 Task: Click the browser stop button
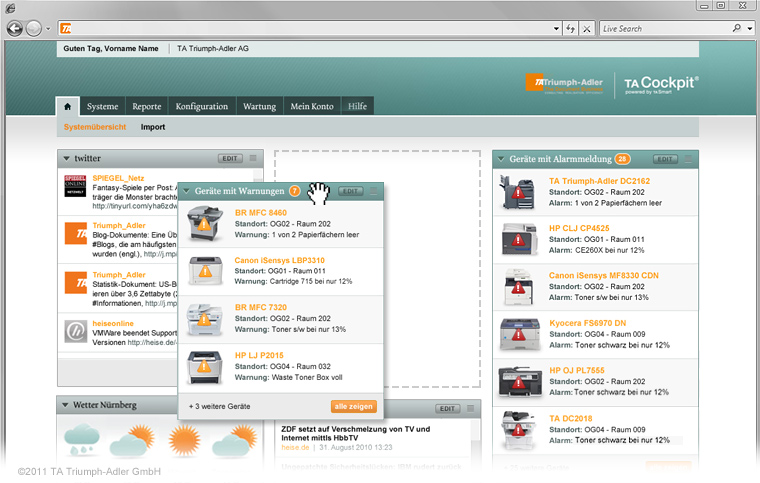click(586, 29)
